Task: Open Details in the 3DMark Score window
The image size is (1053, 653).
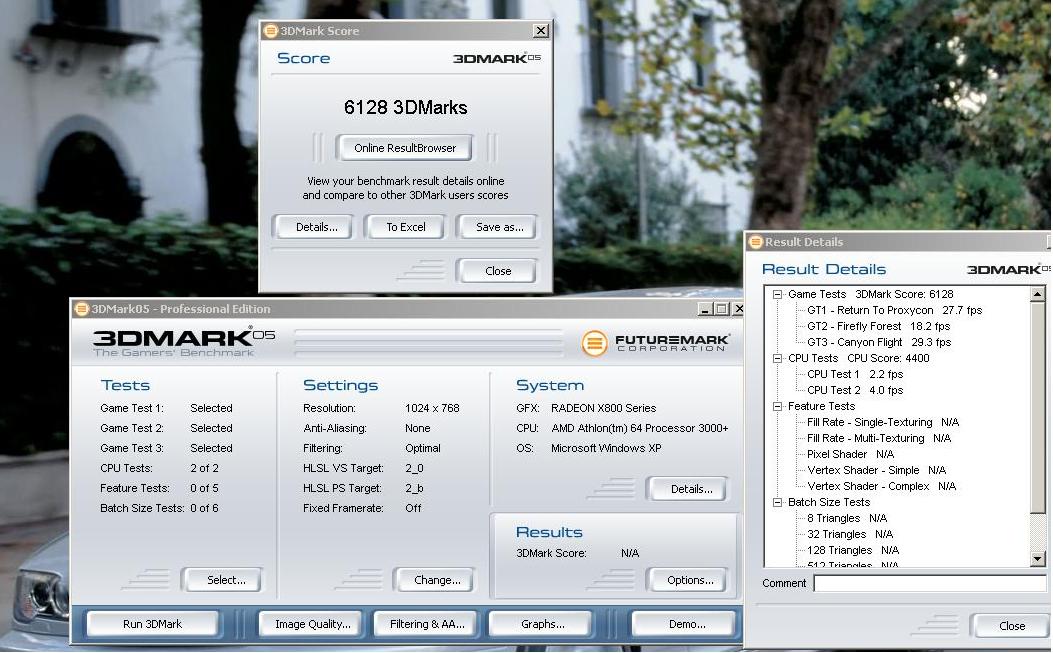Action: [x=316, y=227]
